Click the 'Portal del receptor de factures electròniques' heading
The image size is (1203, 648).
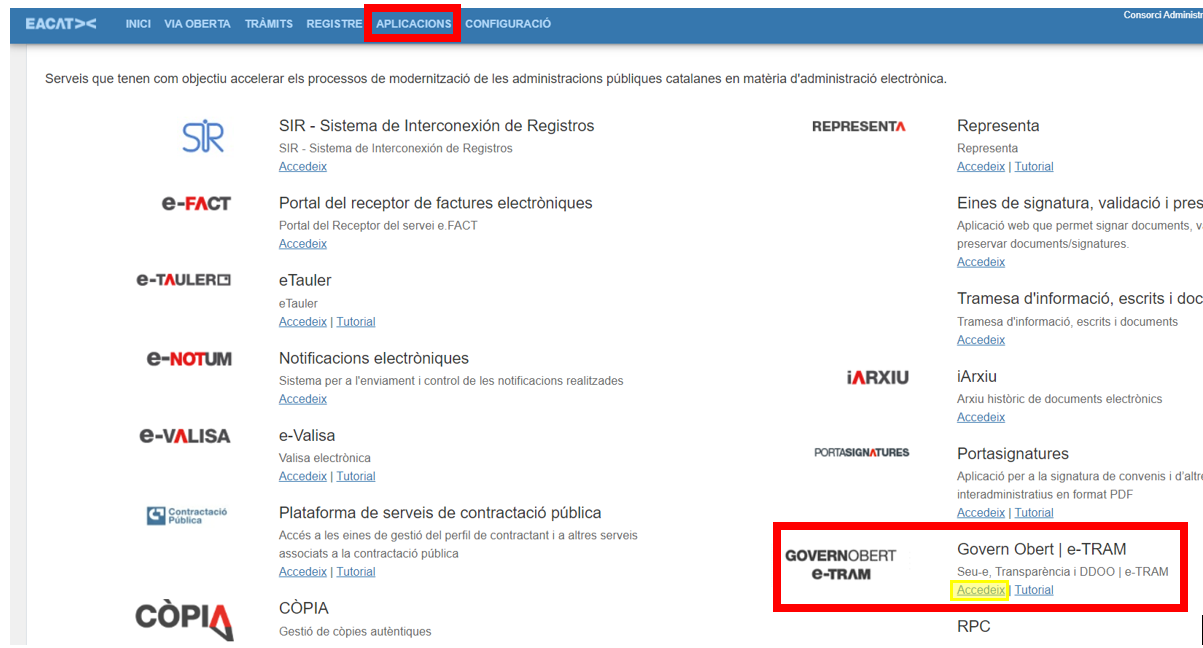tap(436, 203)
